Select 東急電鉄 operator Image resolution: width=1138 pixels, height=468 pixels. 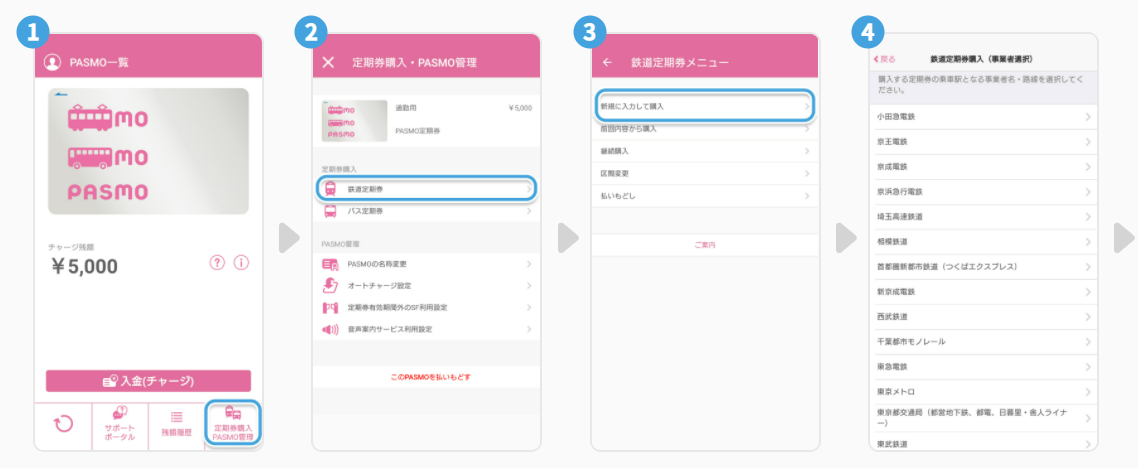(x=983, y=366)
